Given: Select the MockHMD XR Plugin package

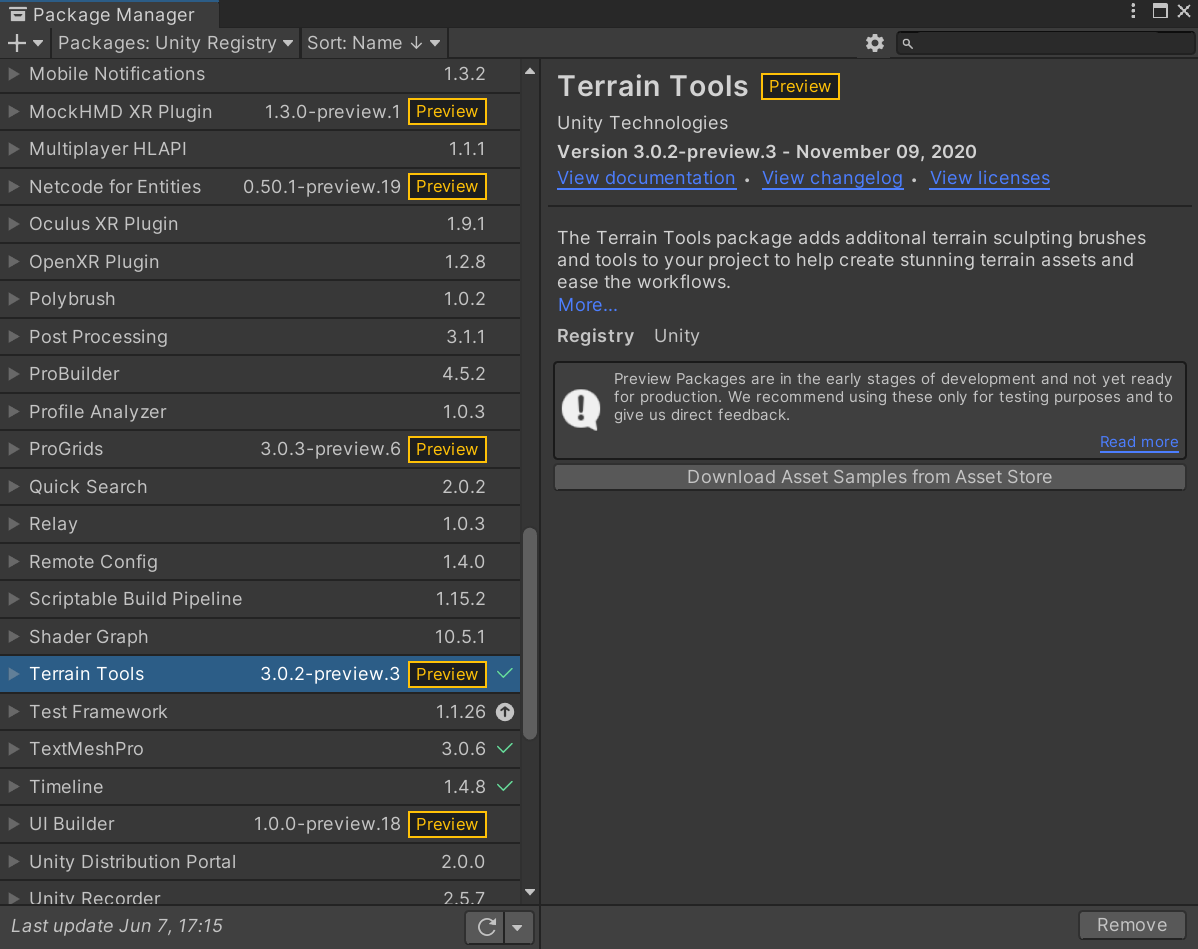Looking at the screenshot, I should tap(260, 112).
